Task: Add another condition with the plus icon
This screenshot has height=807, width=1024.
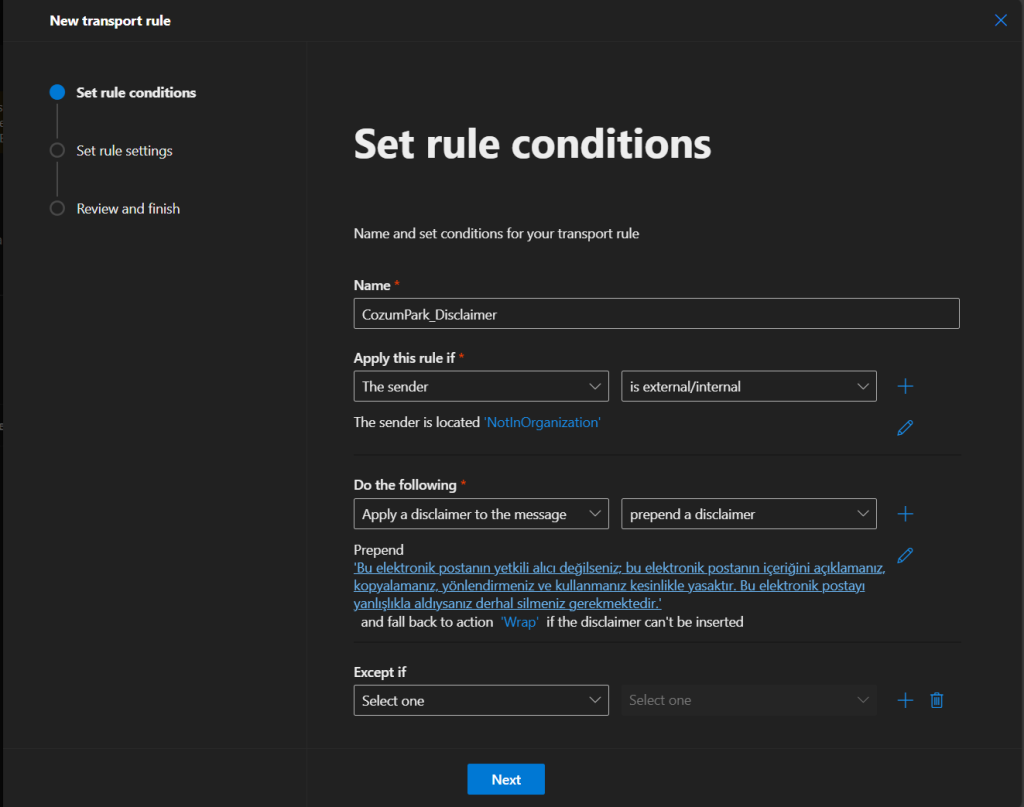Action: pos(905,386)
